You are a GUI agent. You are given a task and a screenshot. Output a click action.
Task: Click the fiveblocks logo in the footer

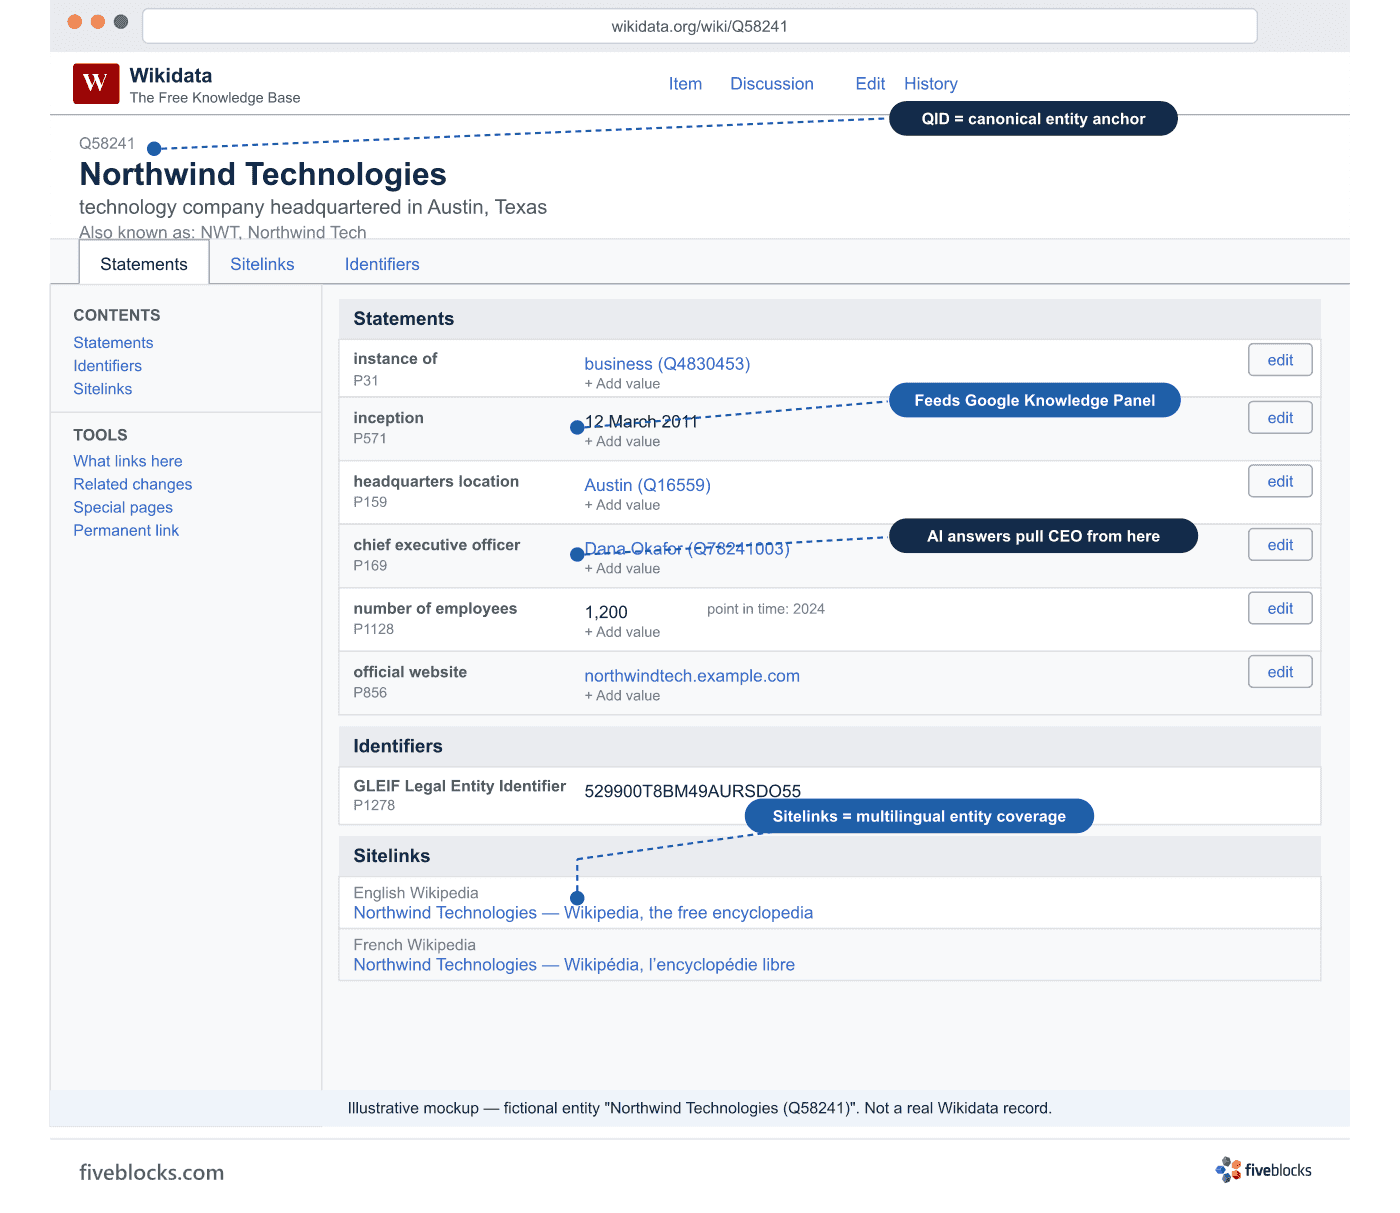pyautogui.click(x=1263, y=1170)
